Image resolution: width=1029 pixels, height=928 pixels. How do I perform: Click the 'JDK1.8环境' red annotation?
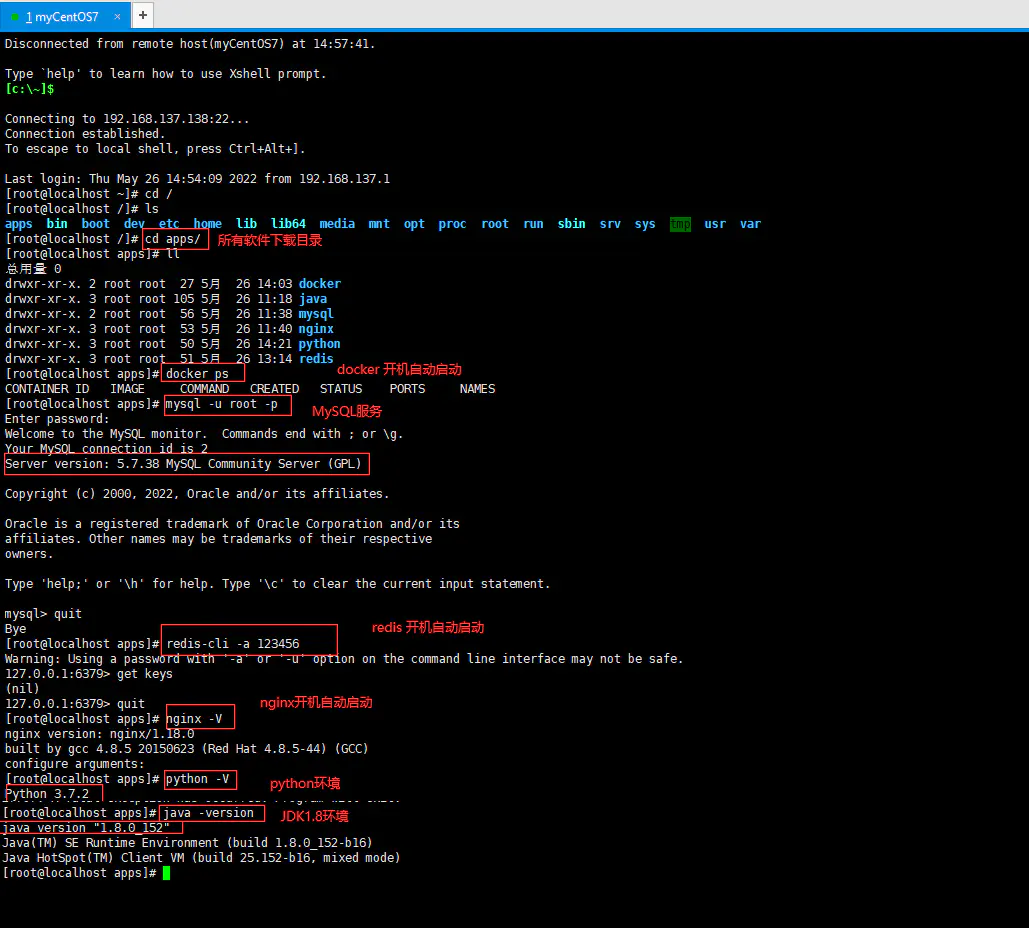click(x=314, y=816)
